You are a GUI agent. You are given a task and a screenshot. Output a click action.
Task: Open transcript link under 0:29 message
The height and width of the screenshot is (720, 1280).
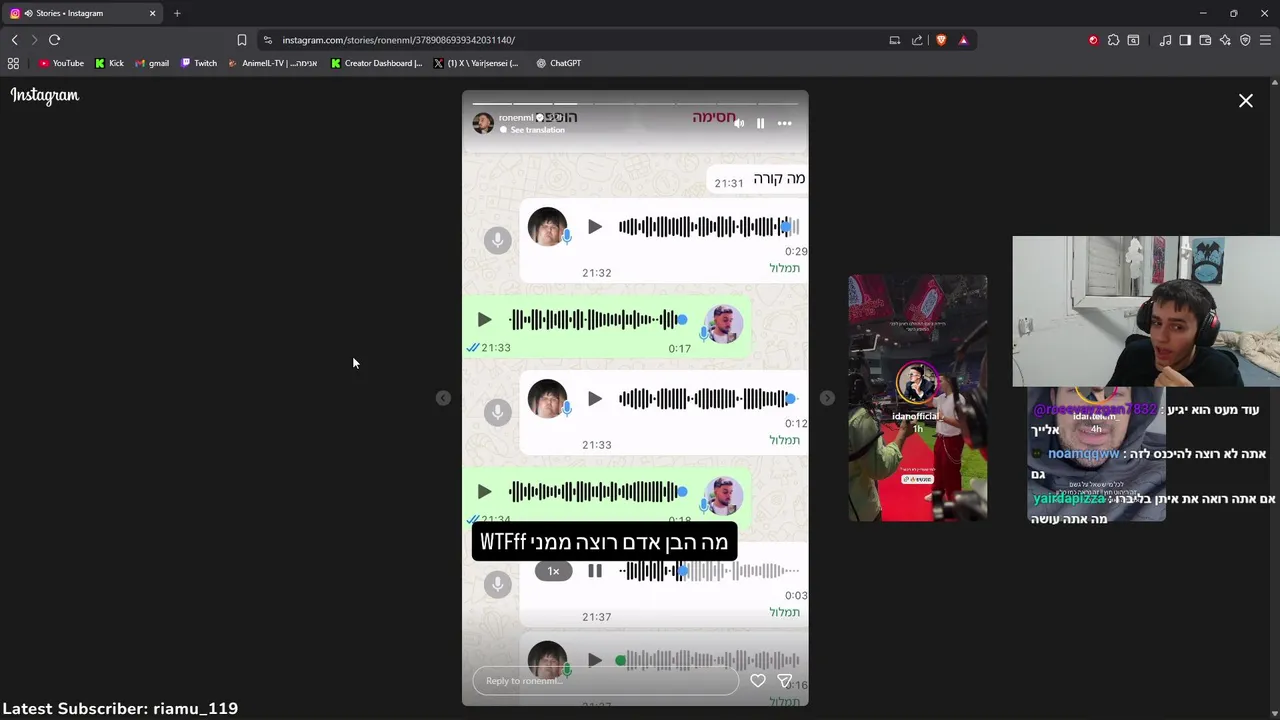coord(784,268)
